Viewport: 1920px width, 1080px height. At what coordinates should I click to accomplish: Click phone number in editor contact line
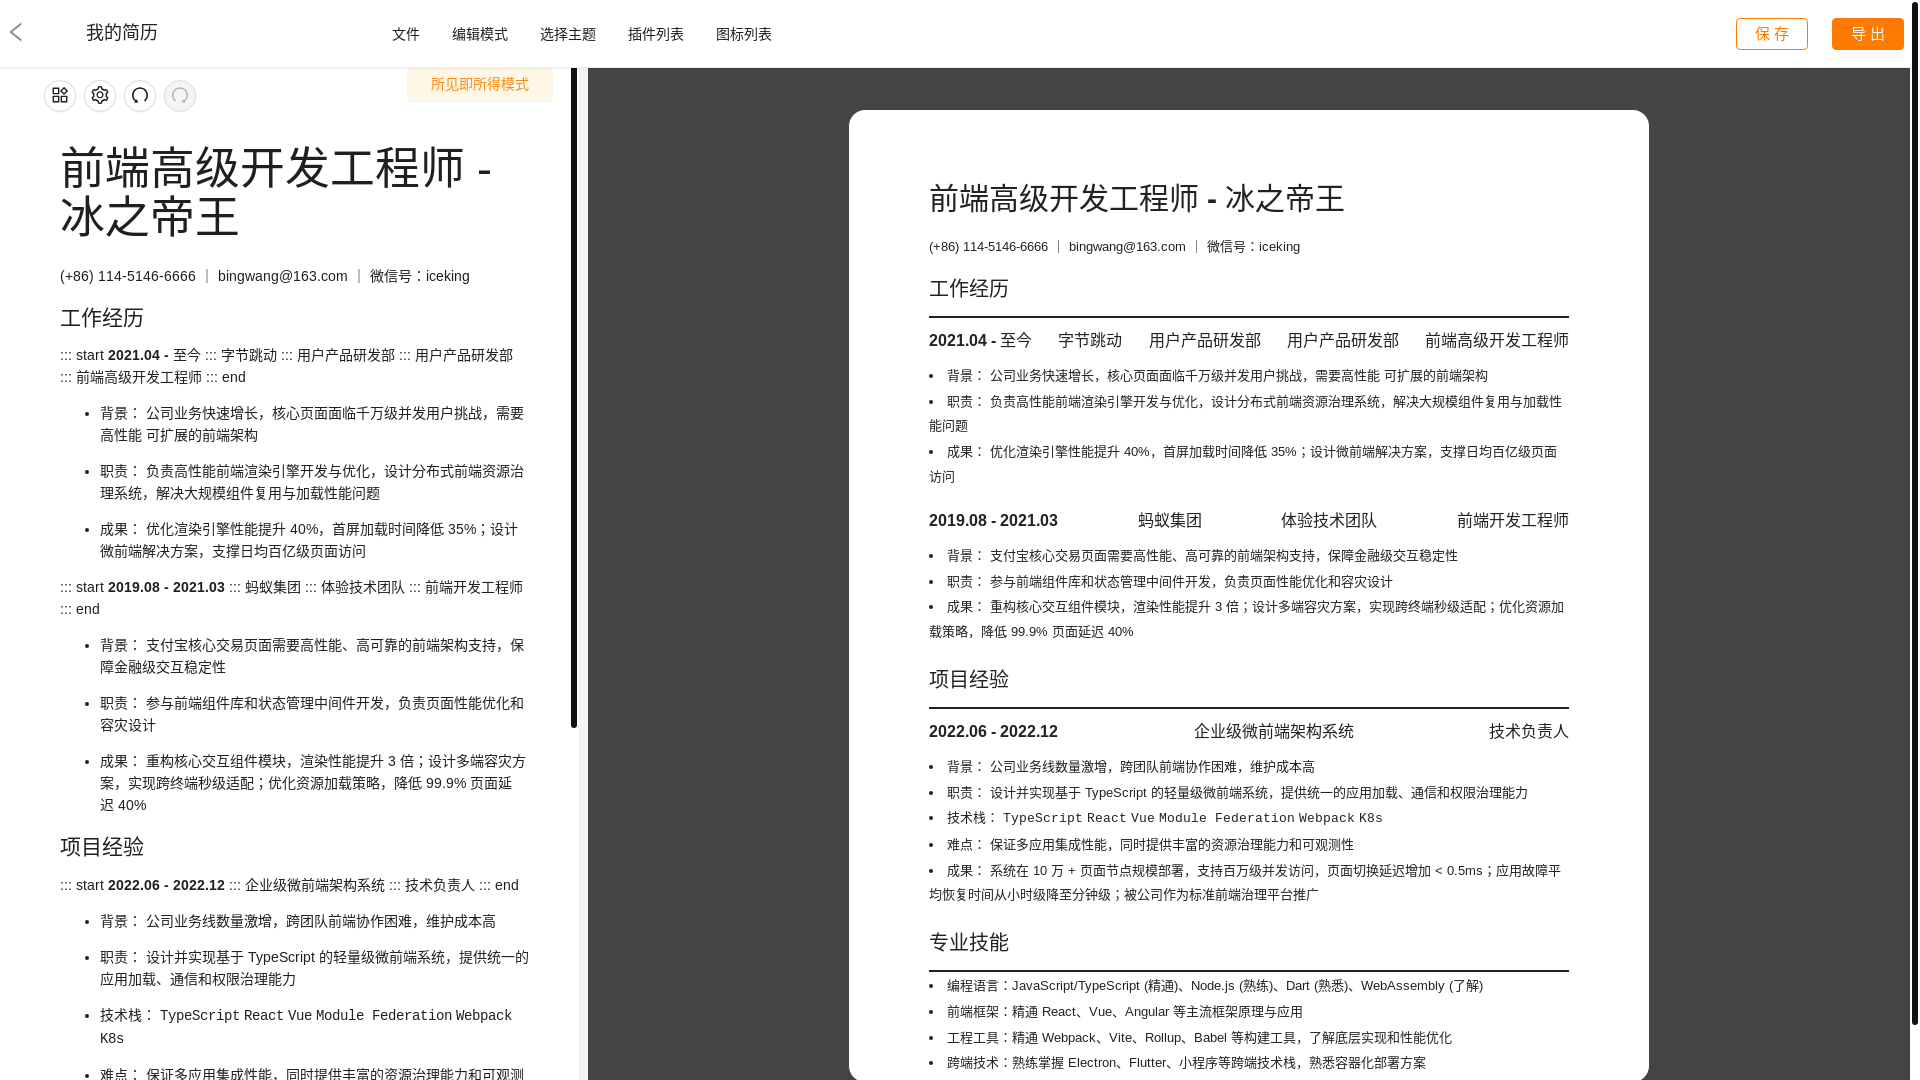click(x=128, y=276)
